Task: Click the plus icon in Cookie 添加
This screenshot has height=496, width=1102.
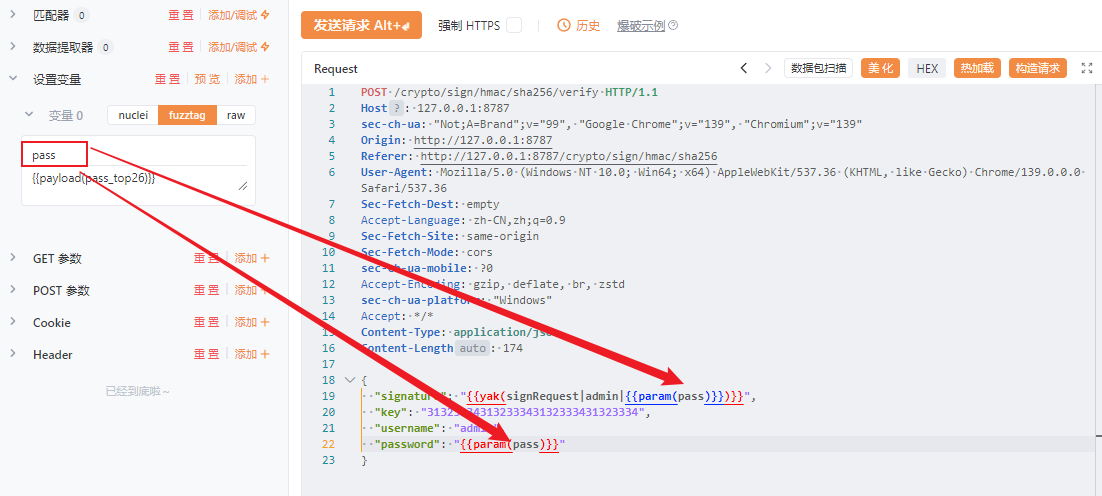Action: 265,322
